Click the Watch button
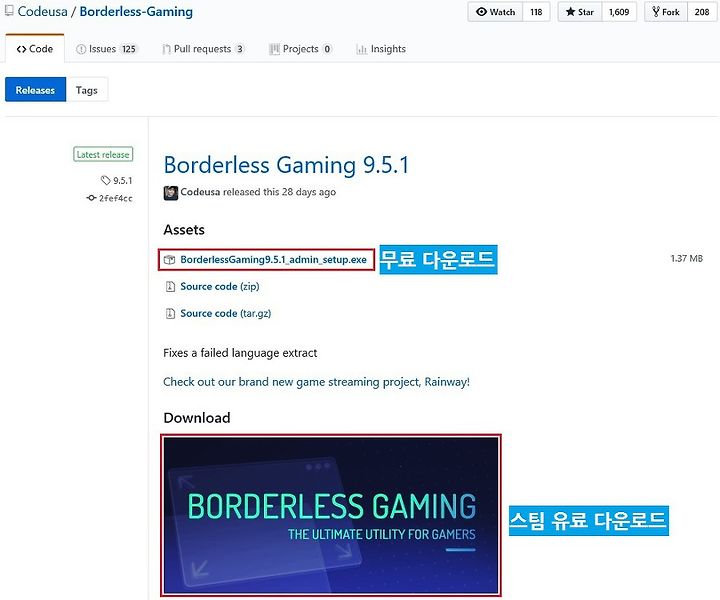 pyautogui.click(x=495, y=12)
